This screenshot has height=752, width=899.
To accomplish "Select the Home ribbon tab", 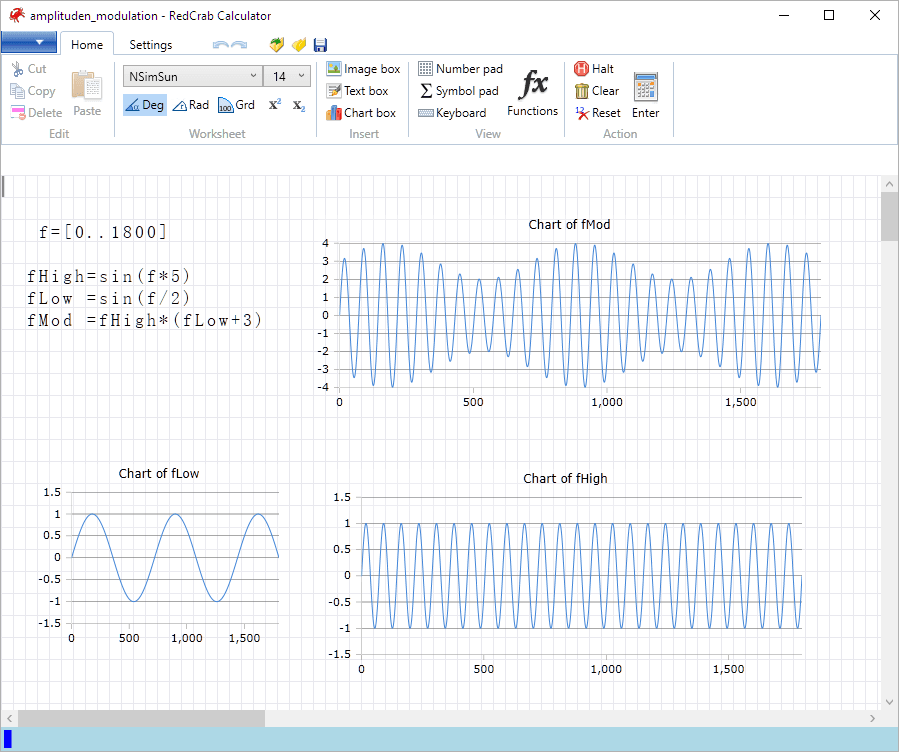I will pos(87,45).
